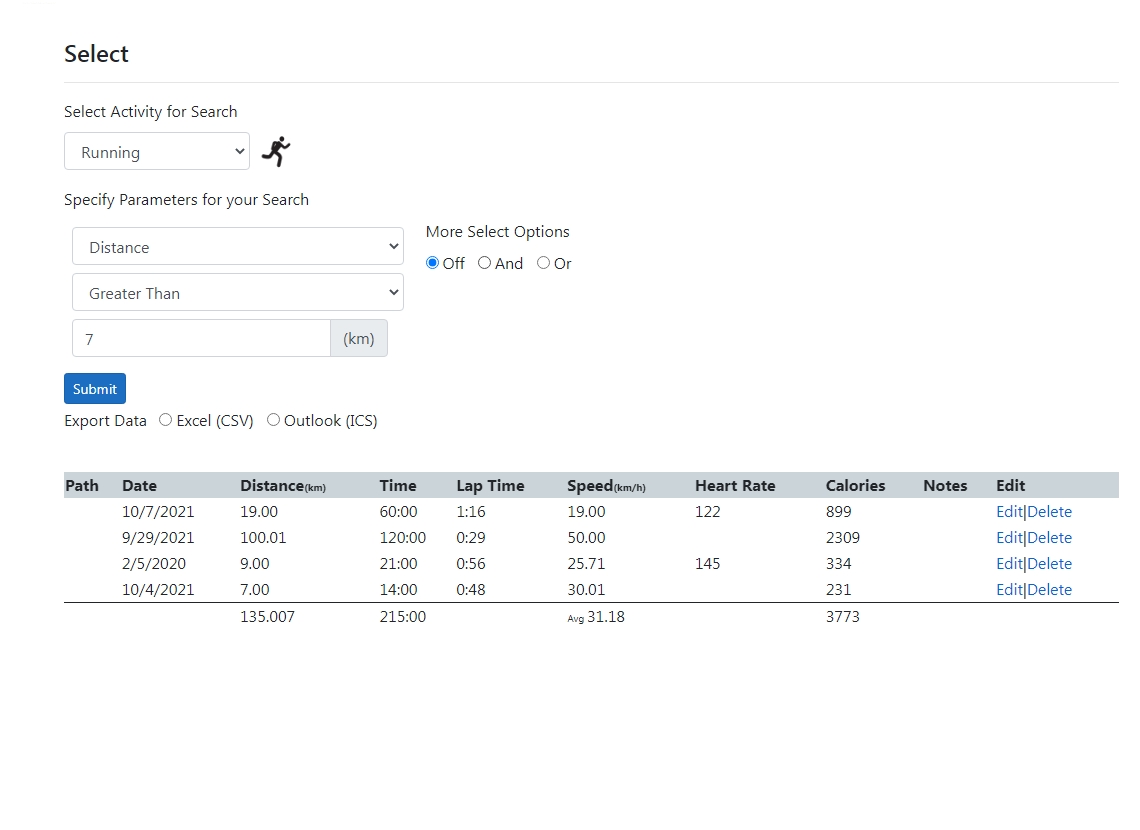Edit the 2/5/2020 run entry
This screenshot has height=830, width=1140.
(1009, 564)
